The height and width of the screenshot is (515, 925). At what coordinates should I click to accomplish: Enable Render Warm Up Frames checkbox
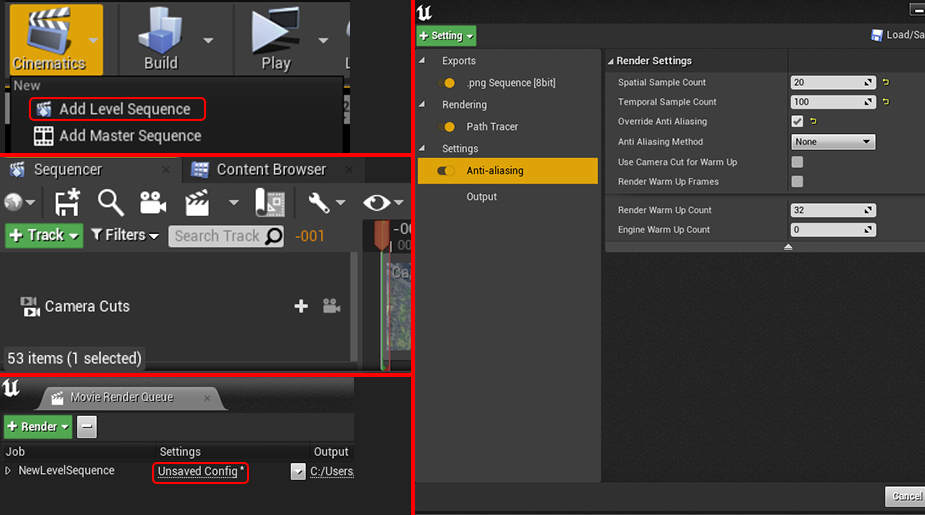click(x=797, y=181)
